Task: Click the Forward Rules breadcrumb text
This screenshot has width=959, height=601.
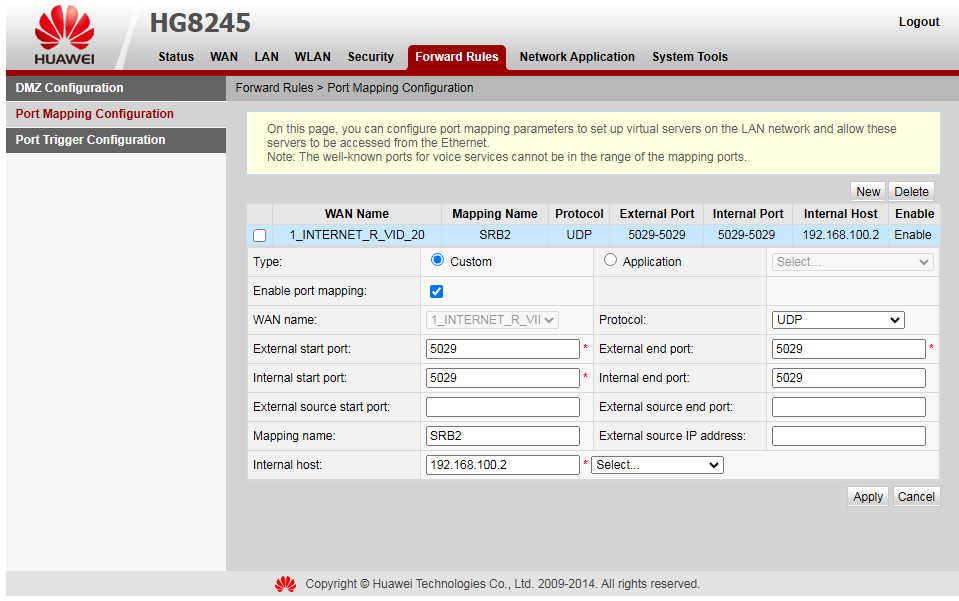Action: (274, 88)
